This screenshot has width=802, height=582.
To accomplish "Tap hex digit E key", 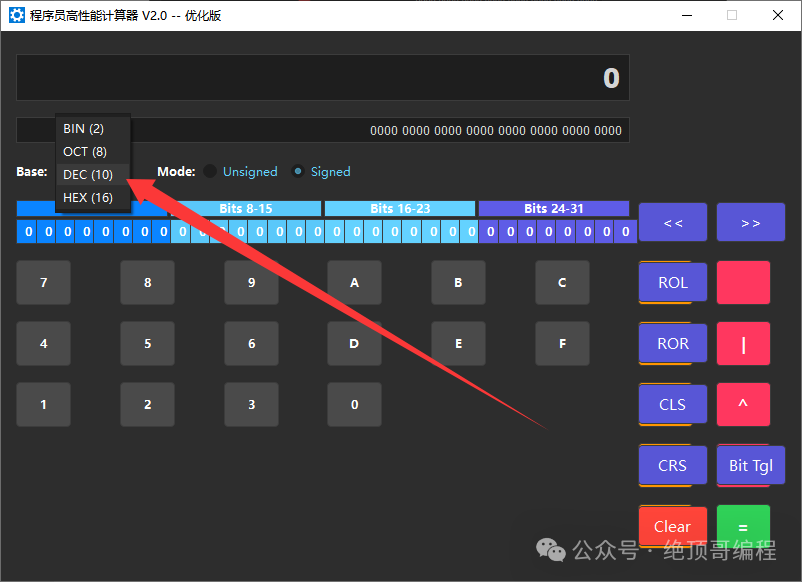I will [x=458, y=344].
